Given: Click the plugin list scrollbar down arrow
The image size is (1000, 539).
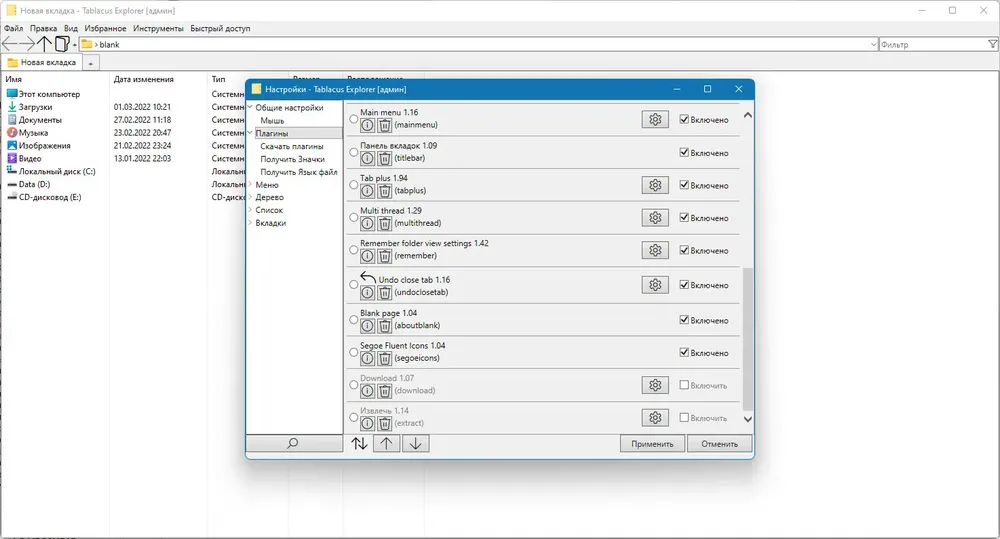Looking at the screenshot, I should tap(747, 419).
